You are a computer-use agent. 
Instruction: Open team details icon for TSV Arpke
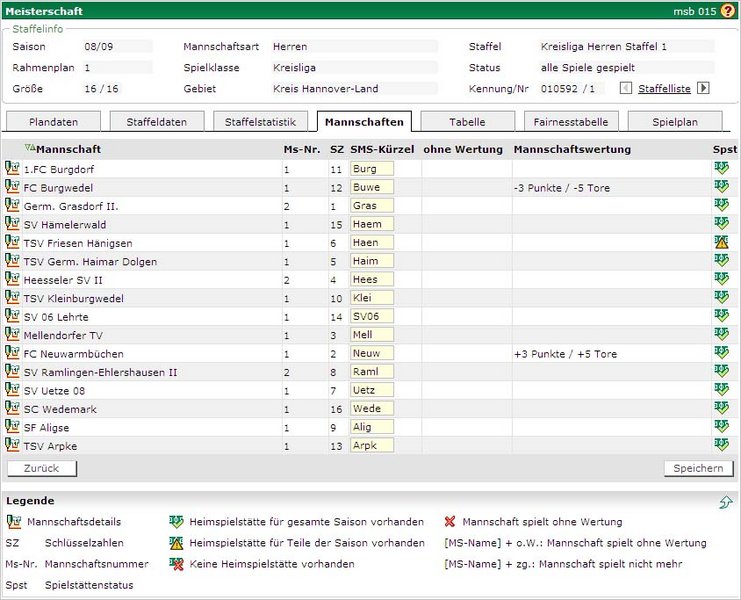click(x=13, y=445)
